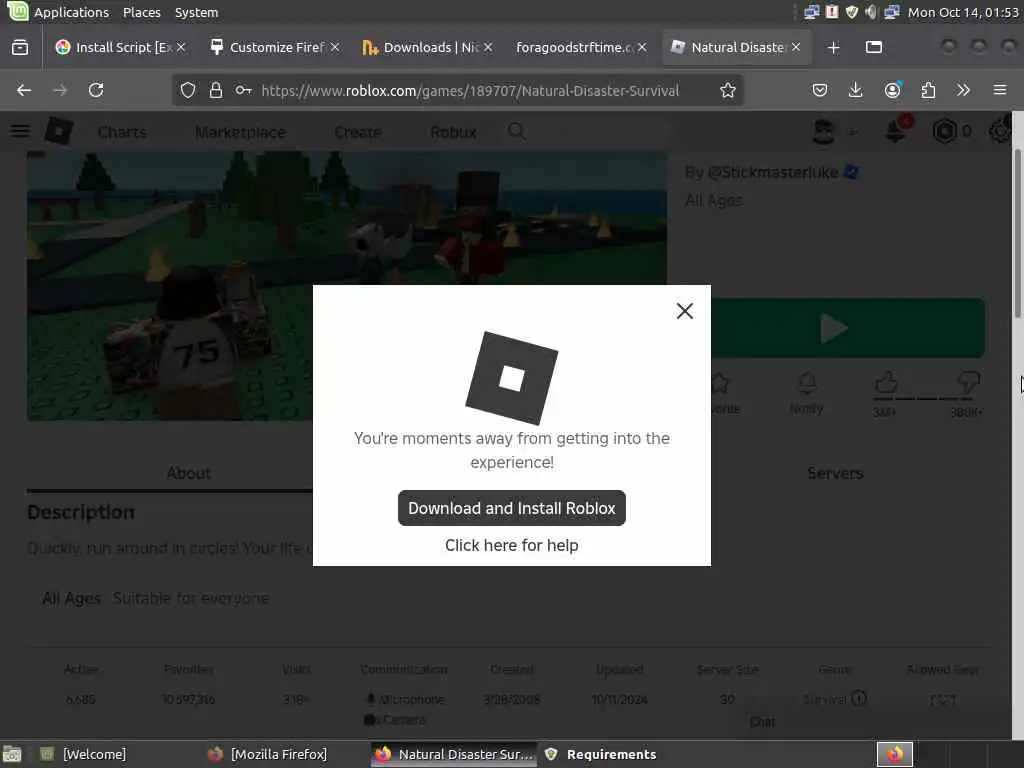Click the Firefox View icon left of tabs
This screenshot has width=1024, height=768.
point(20,48)
